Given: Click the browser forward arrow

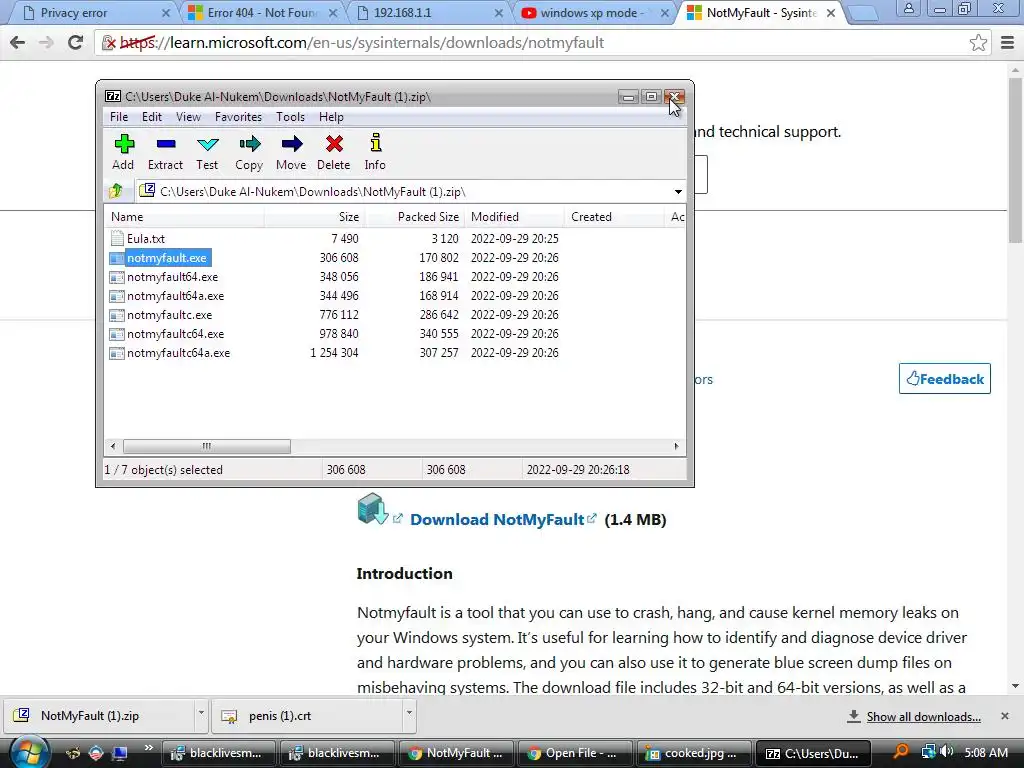Looking at the screenshot, I should tap(46, 42).
